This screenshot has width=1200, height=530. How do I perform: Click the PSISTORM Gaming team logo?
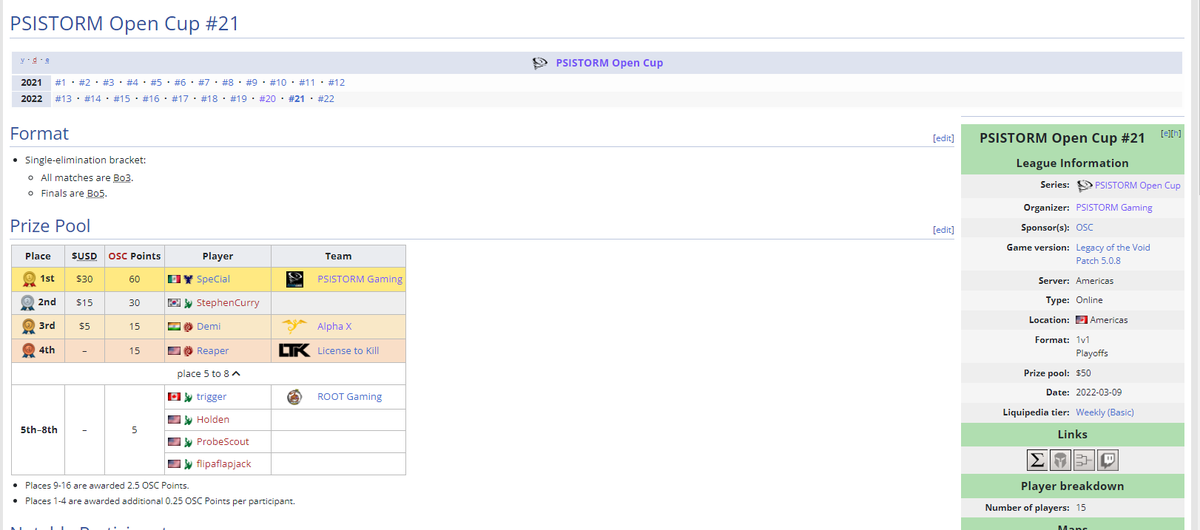(x=294, y=279)
